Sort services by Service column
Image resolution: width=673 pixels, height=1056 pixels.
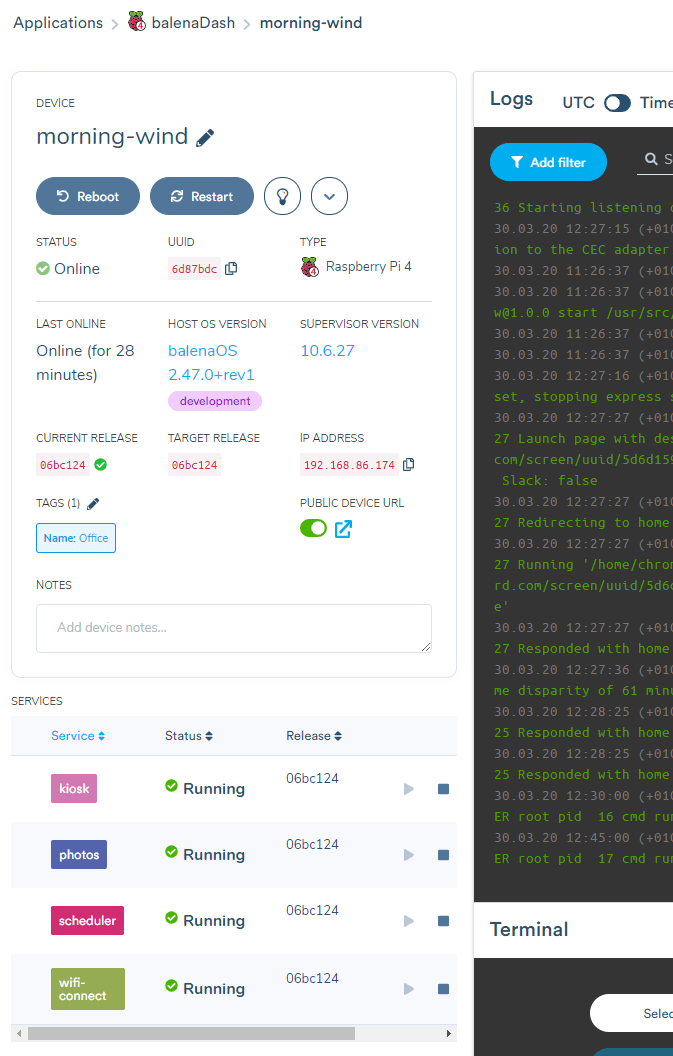77,735
